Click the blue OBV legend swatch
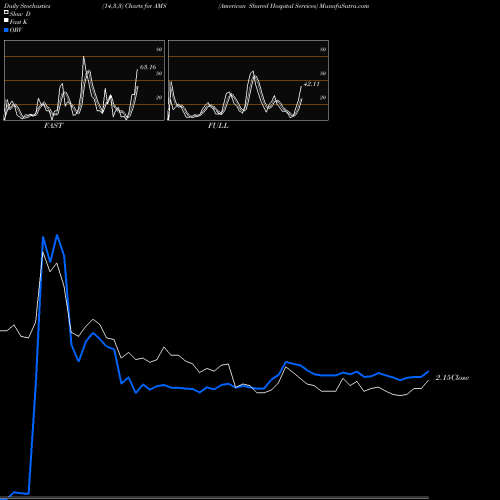This screenshot has width=500, height=500. click(6, 30)
